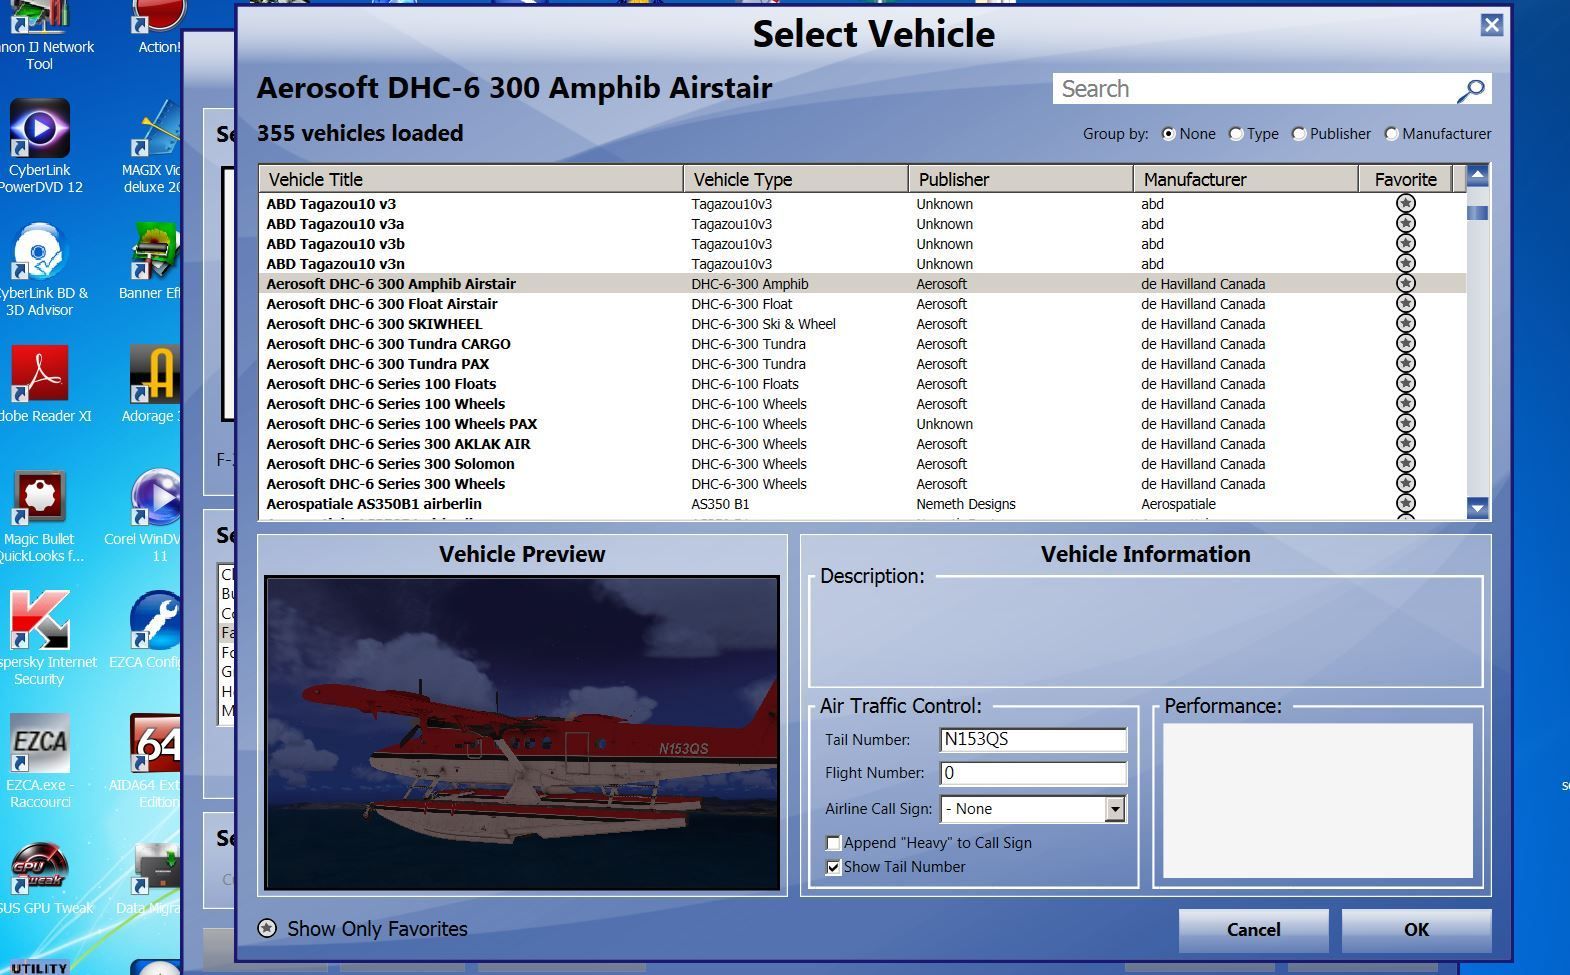Sort list by Vehicle Type column
Image resolution: width=1570 pixels, height=975 pixels.
(796, 179)
